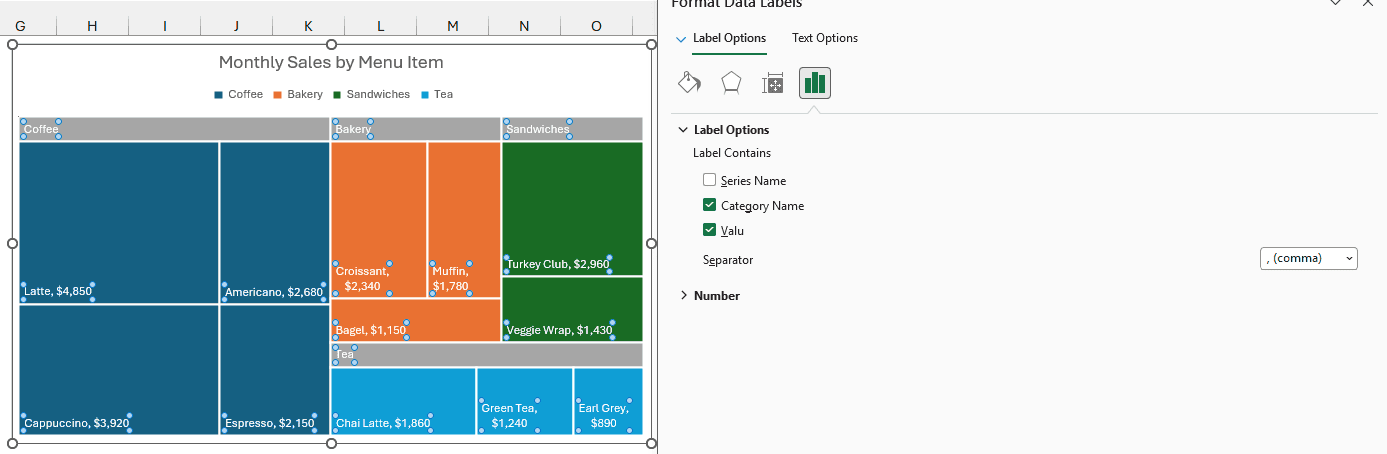Viewport: 1387px width, 454px height.
Task: Select column L header
Action: pos(380,26)
